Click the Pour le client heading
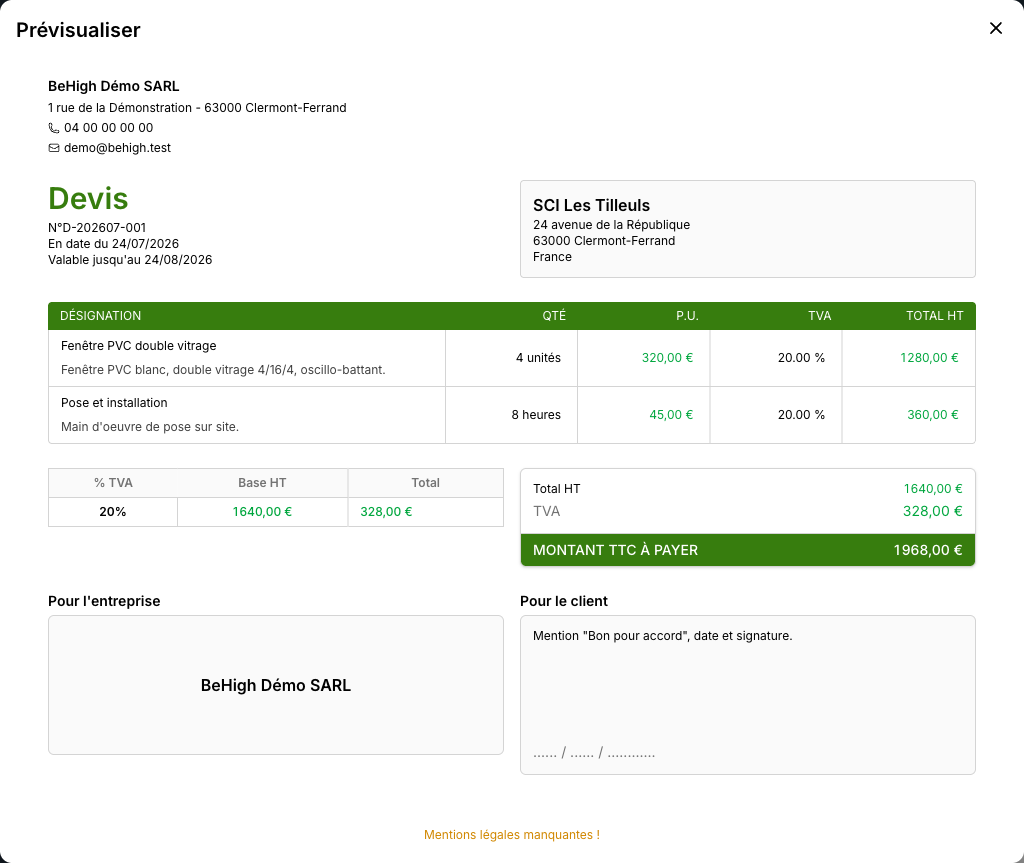Screen dimensions: 1024x863 (564, 601)
